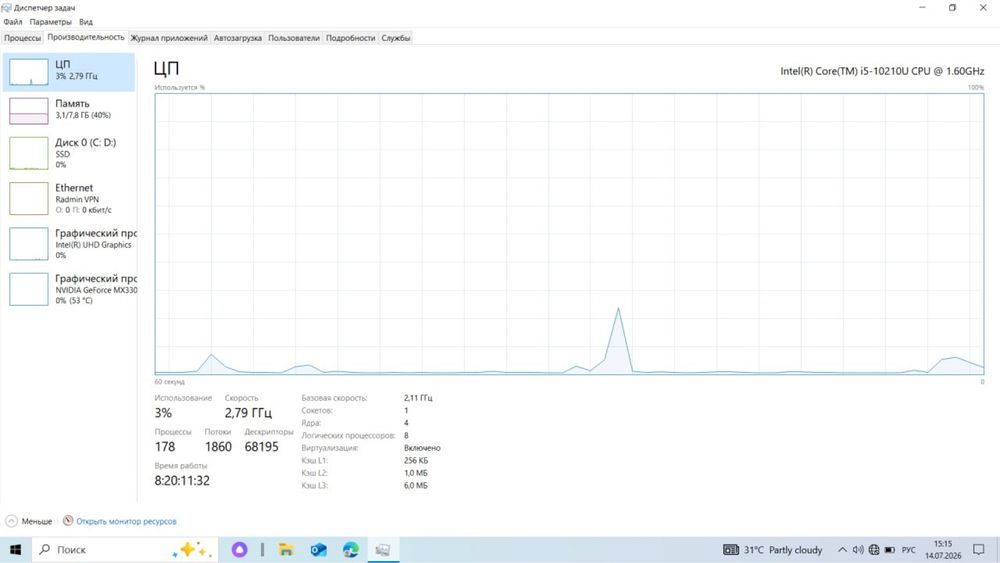This screenshot has height=563, width=1000.
Task: Open the Файл menu
Action: pyautogui.click(x=13, y=22)
